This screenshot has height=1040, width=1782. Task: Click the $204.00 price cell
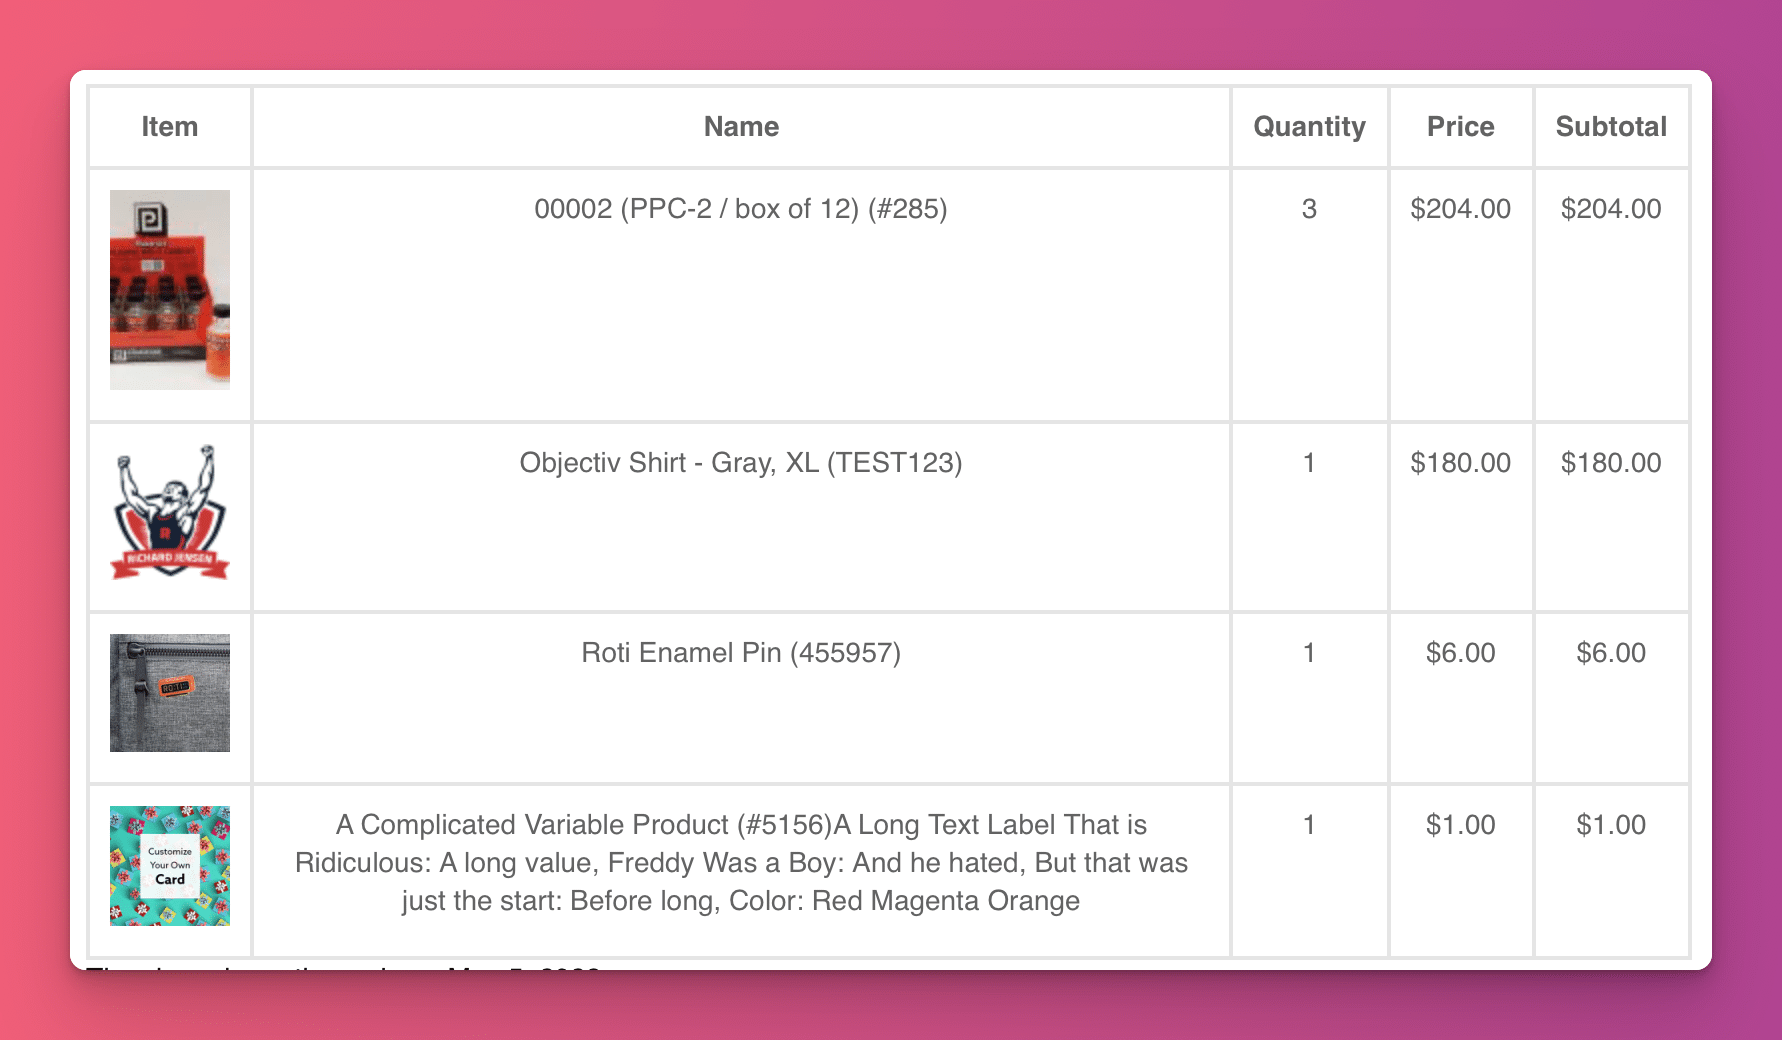[x=1460, y=209]
